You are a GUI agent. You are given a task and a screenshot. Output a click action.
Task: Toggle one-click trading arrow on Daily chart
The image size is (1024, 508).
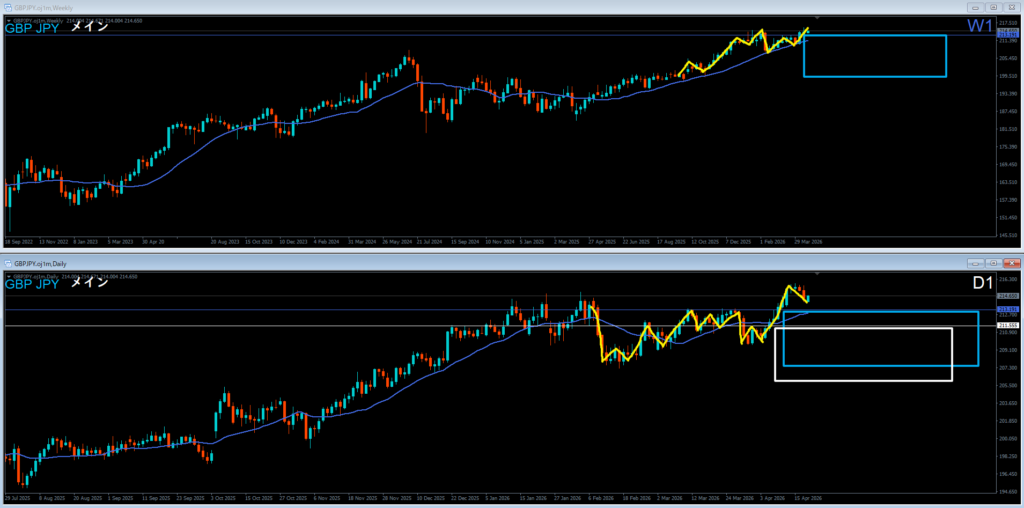[x=9, y=275]
